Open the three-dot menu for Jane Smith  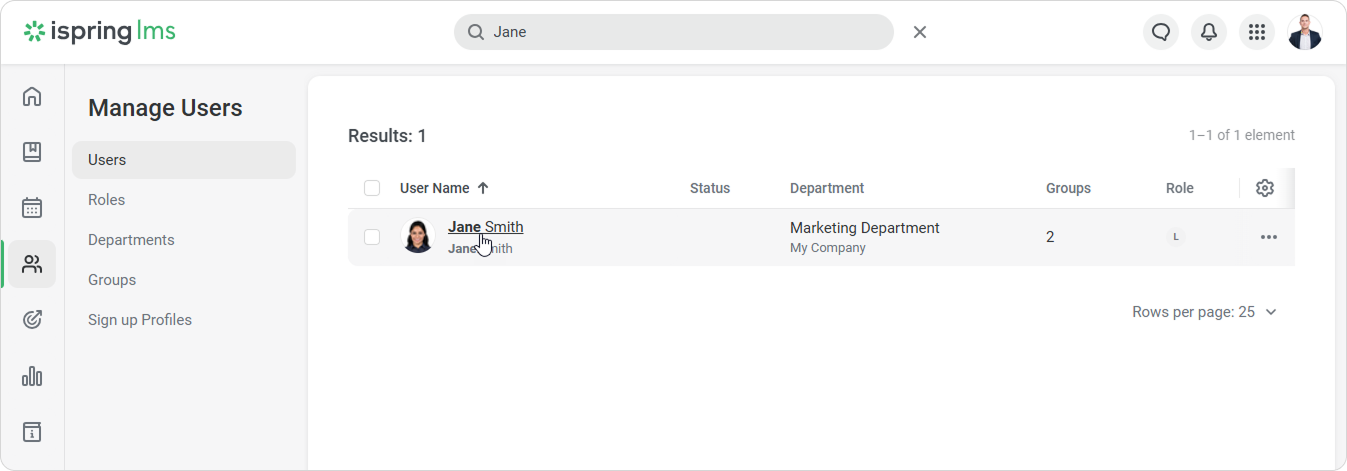click(1268, 237)
